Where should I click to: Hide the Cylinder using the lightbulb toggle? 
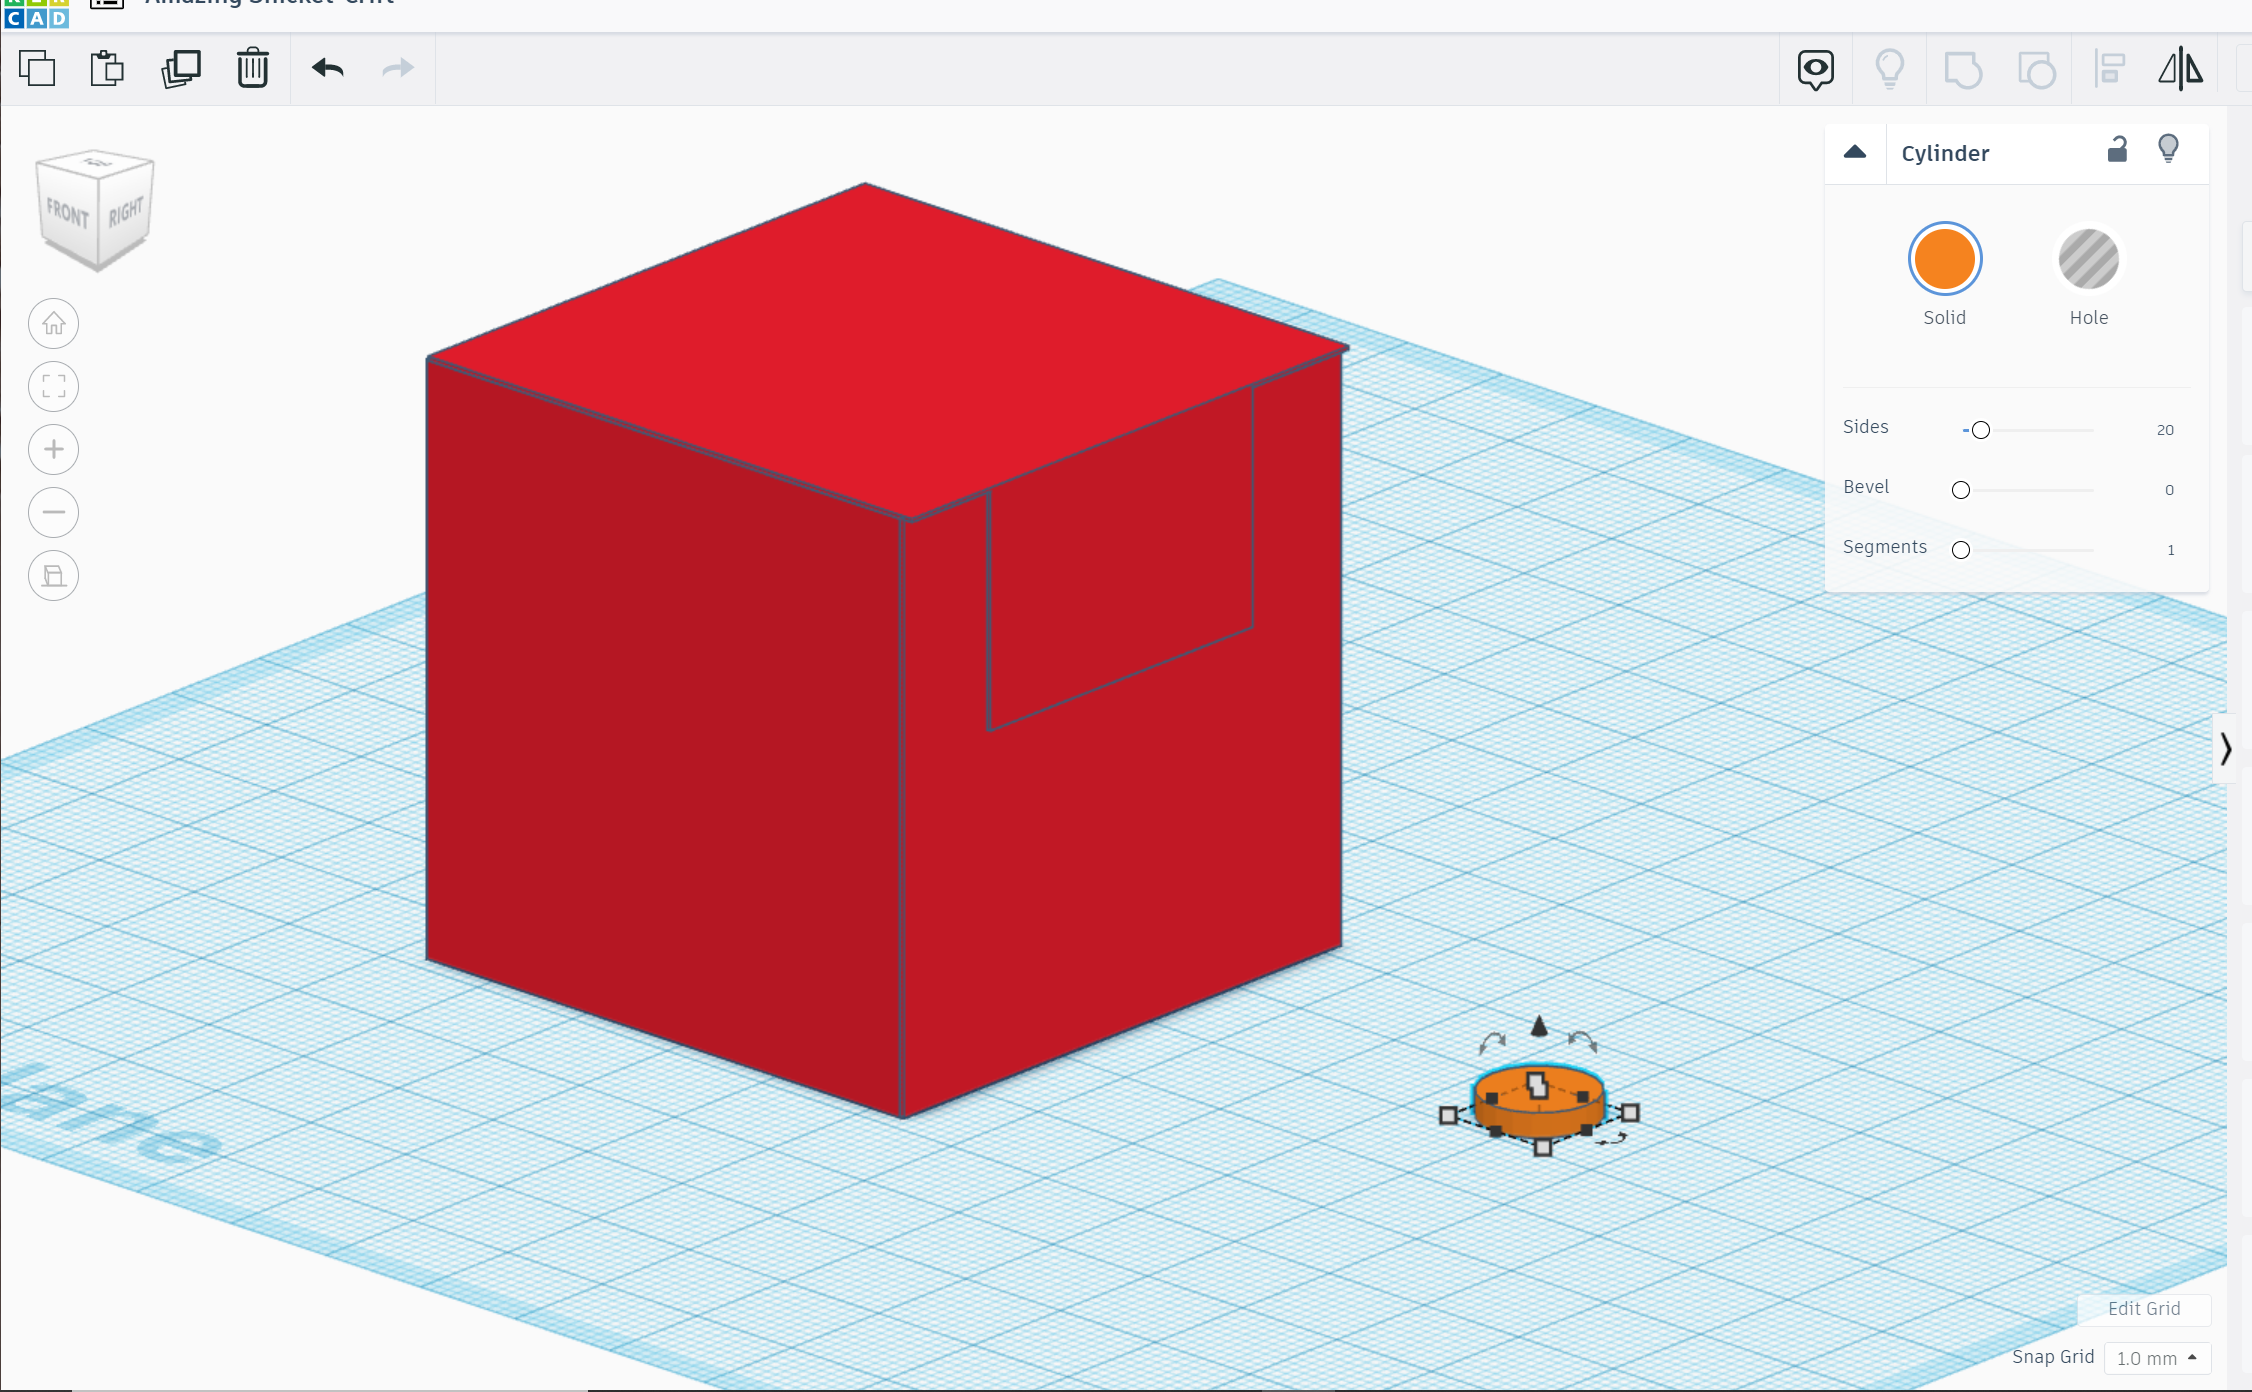coord(2168,148)
